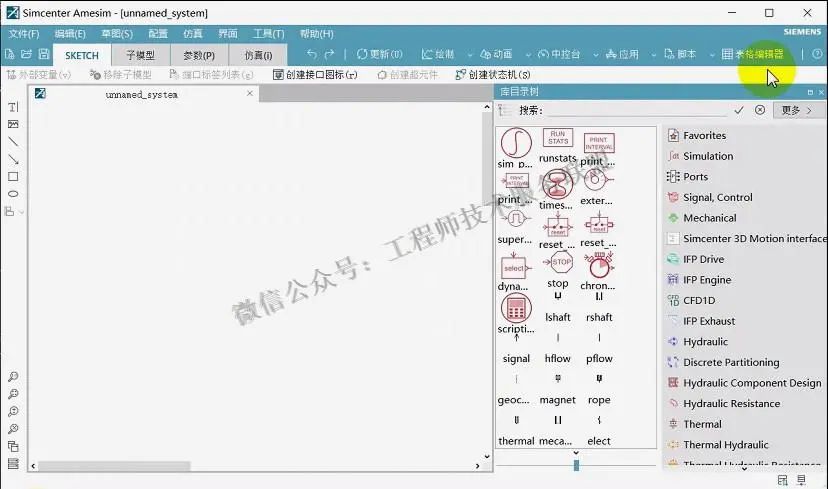Pick the lshaft port
Screen dimensions: 828x489
click(558, 309)
